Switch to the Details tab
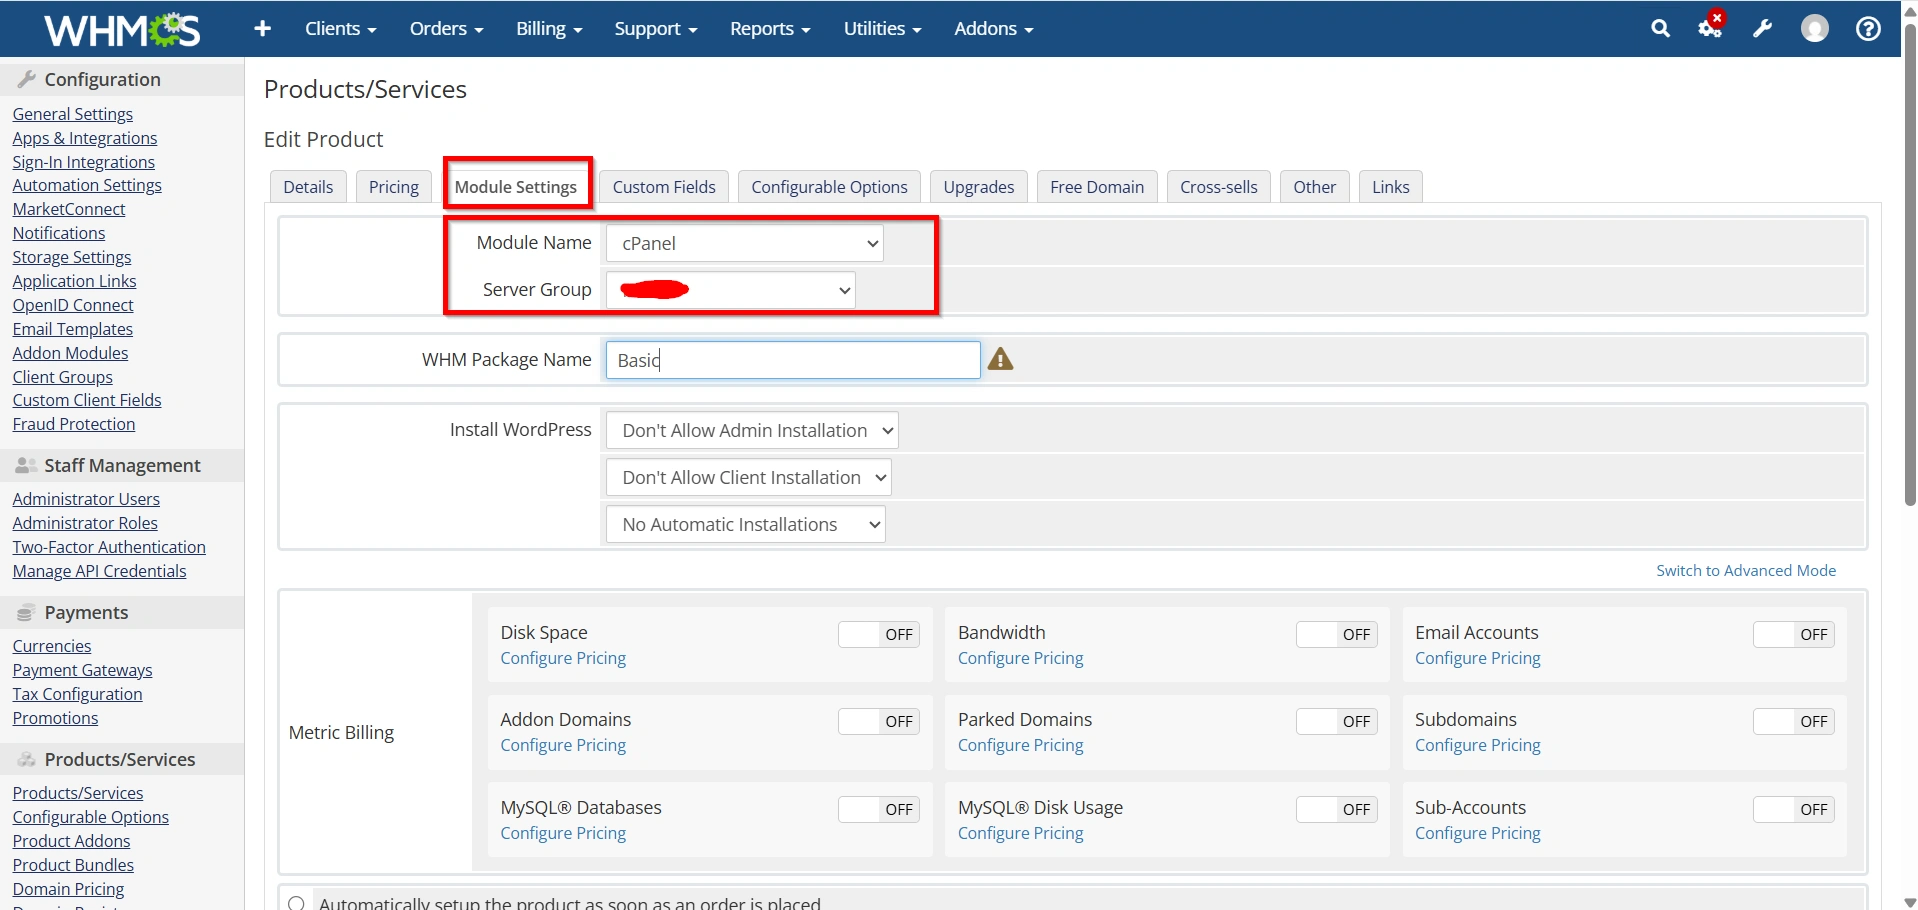Image resolution: width=1918 pixels, height=910 pixels. coord(308,187)
